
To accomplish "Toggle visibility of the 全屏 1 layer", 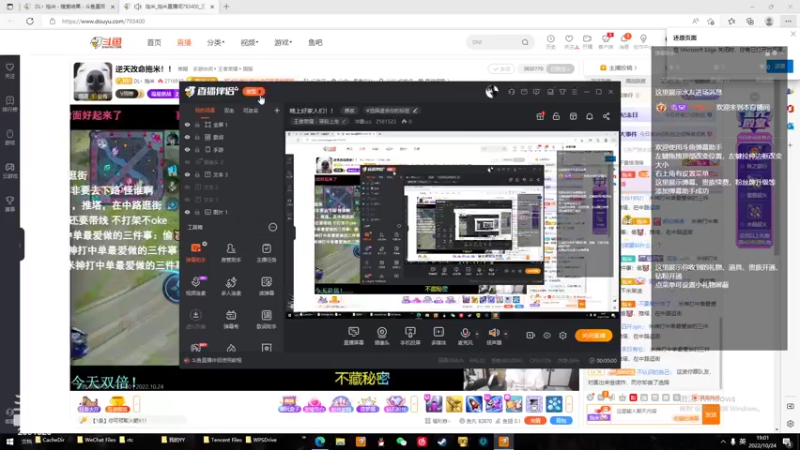I will tap(187, 124).
